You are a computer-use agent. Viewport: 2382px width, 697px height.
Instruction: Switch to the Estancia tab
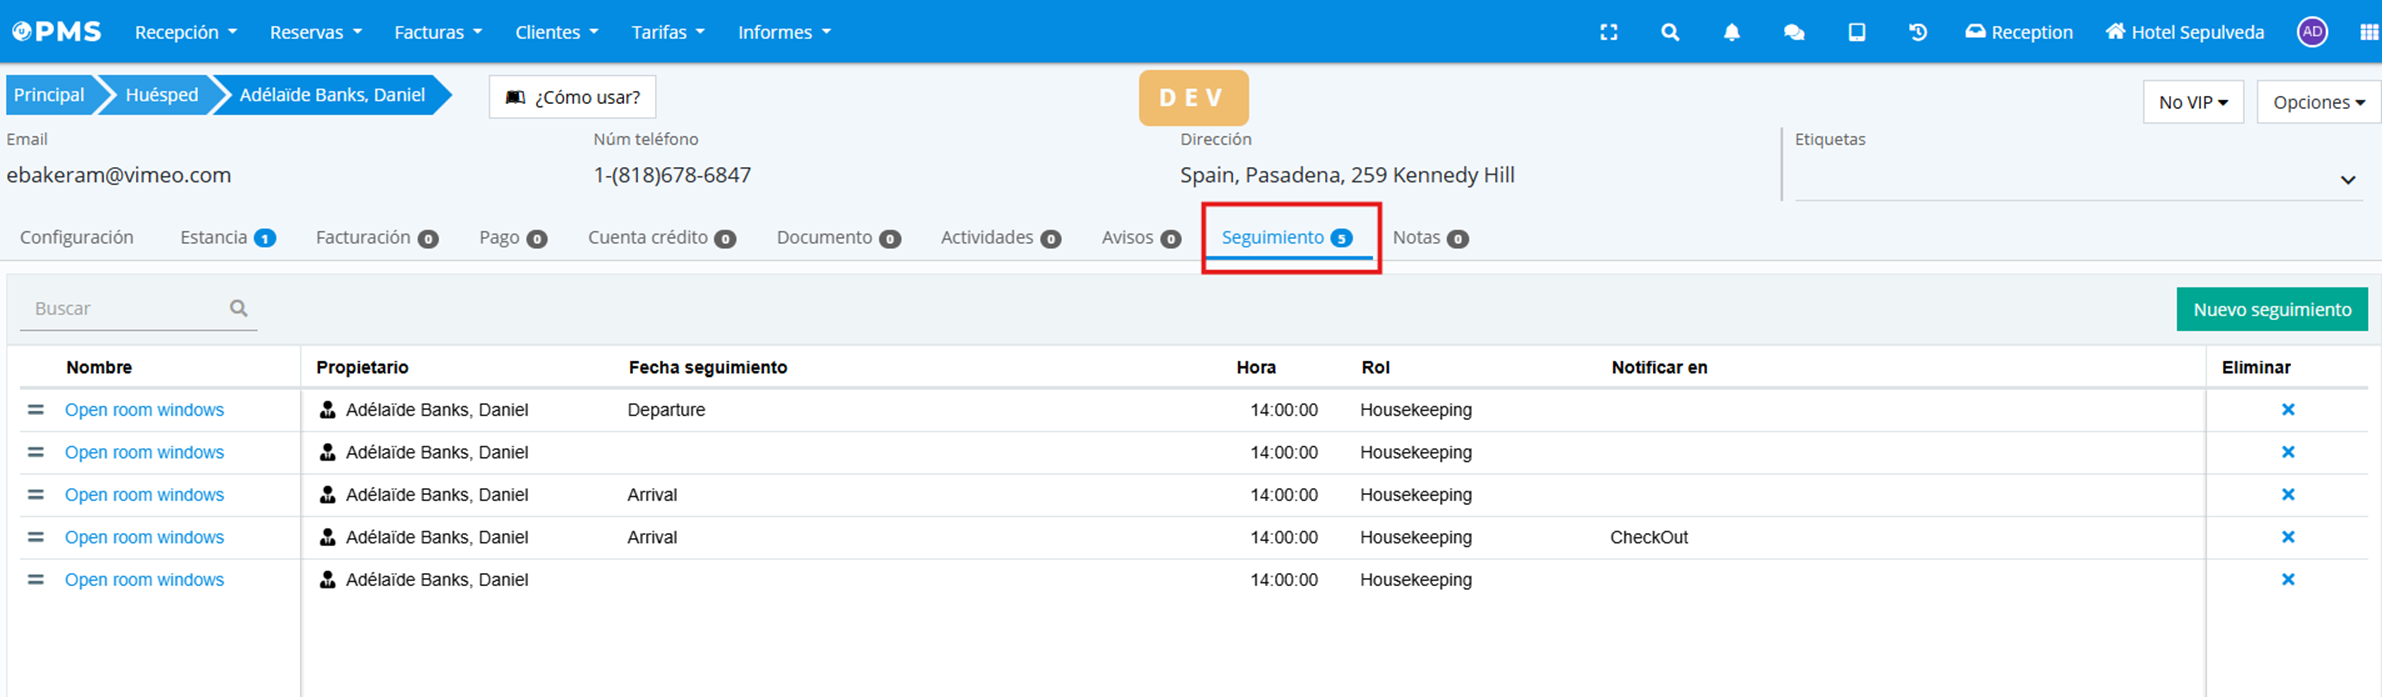point(227,237)
